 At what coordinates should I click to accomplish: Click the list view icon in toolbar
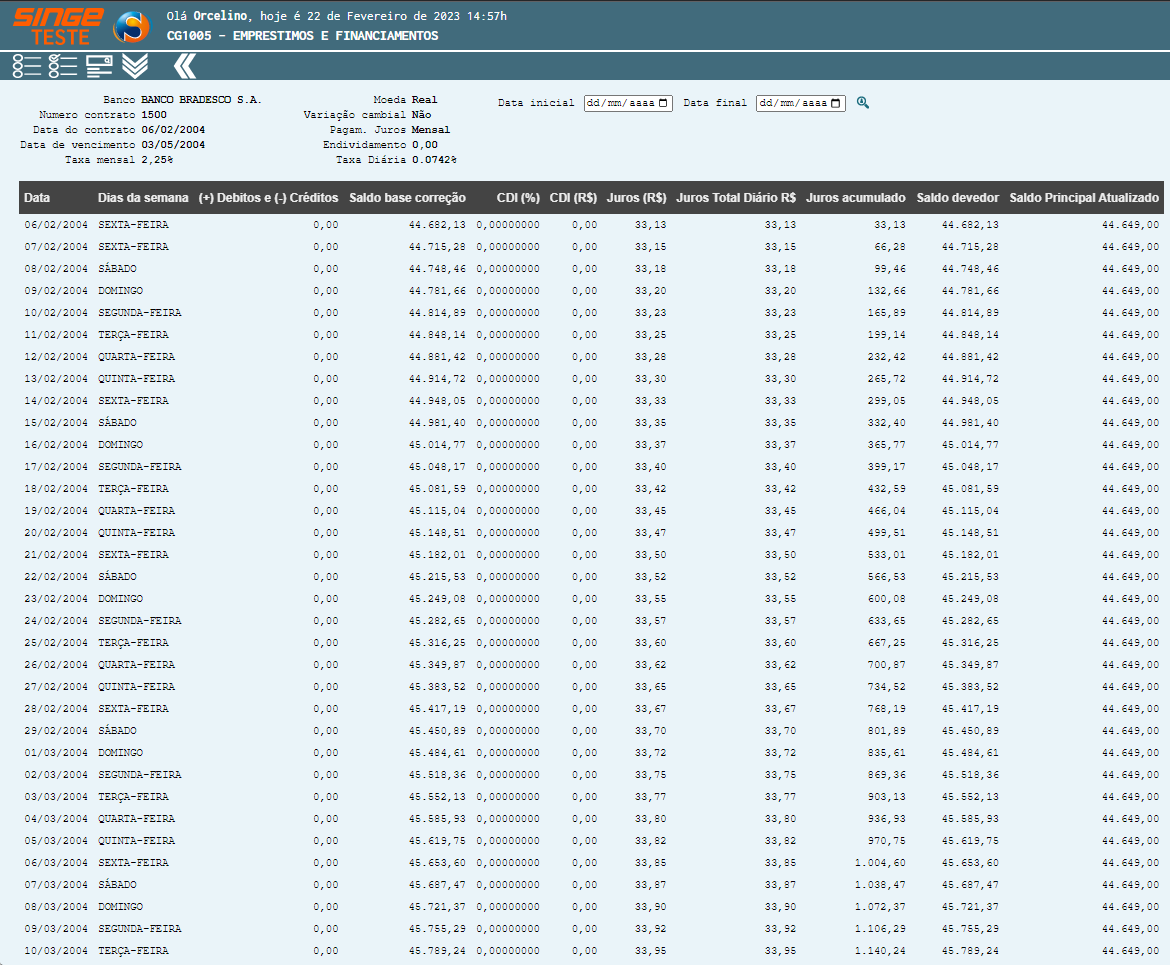27,66
